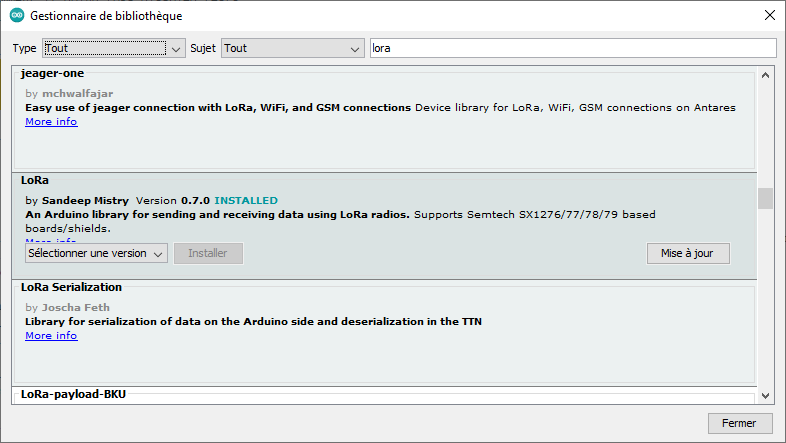786x443 pixels.
Task: Click author name mchwalfajar
Action: [x=77, y=94]
